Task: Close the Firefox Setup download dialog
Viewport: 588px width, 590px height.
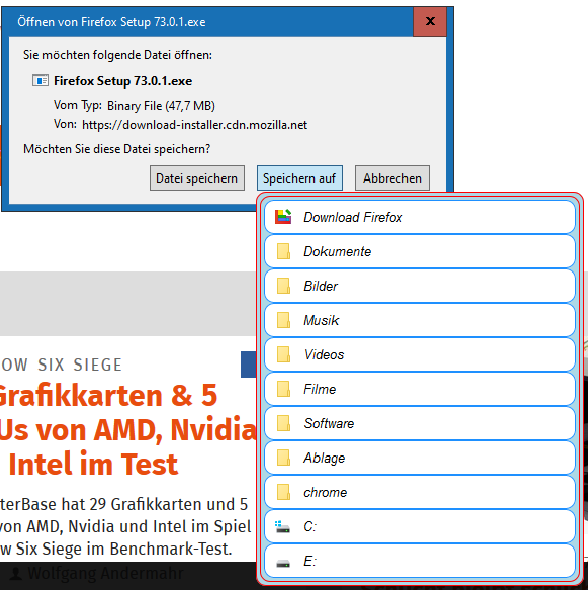Action: pos(430,21)
